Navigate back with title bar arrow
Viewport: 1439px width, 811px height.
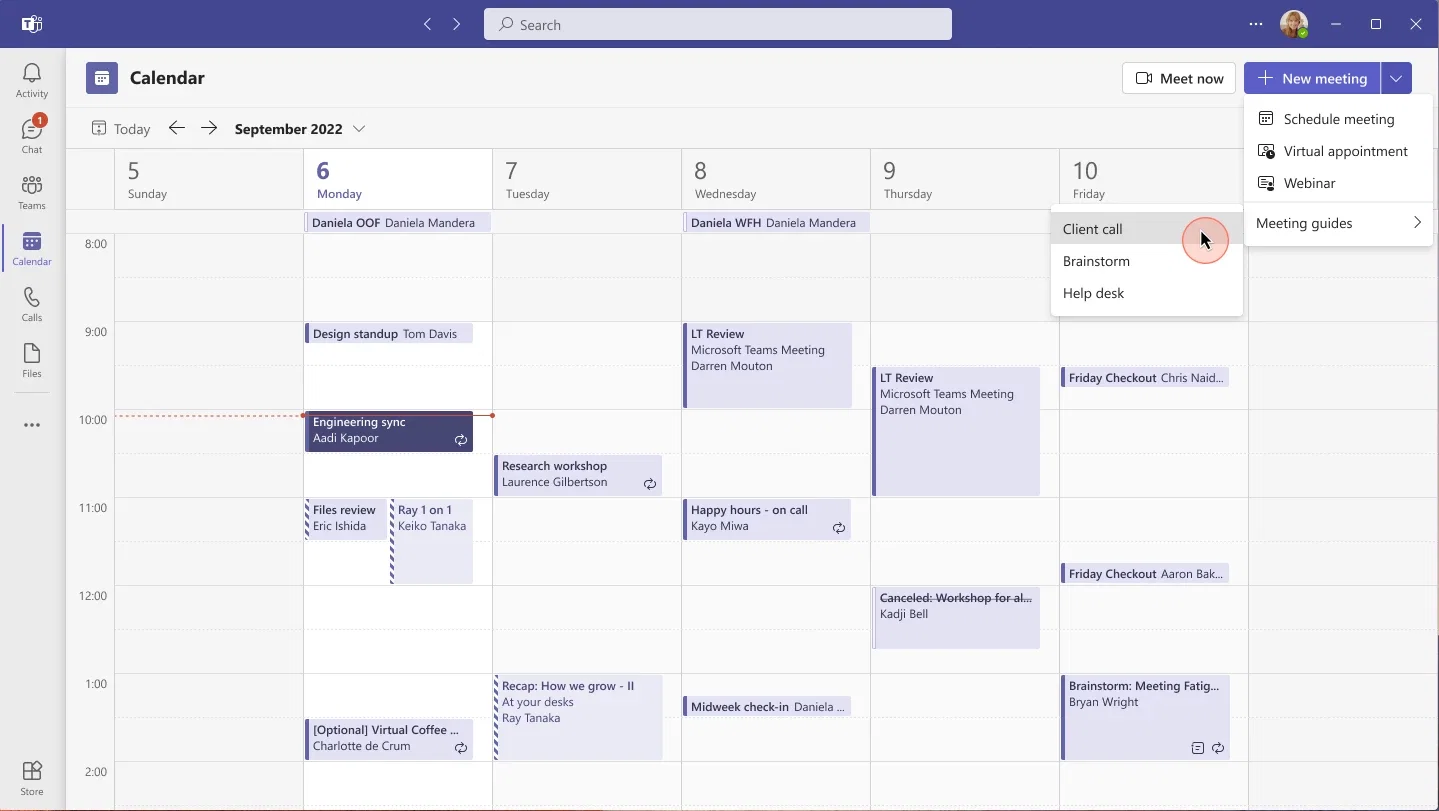427,24
